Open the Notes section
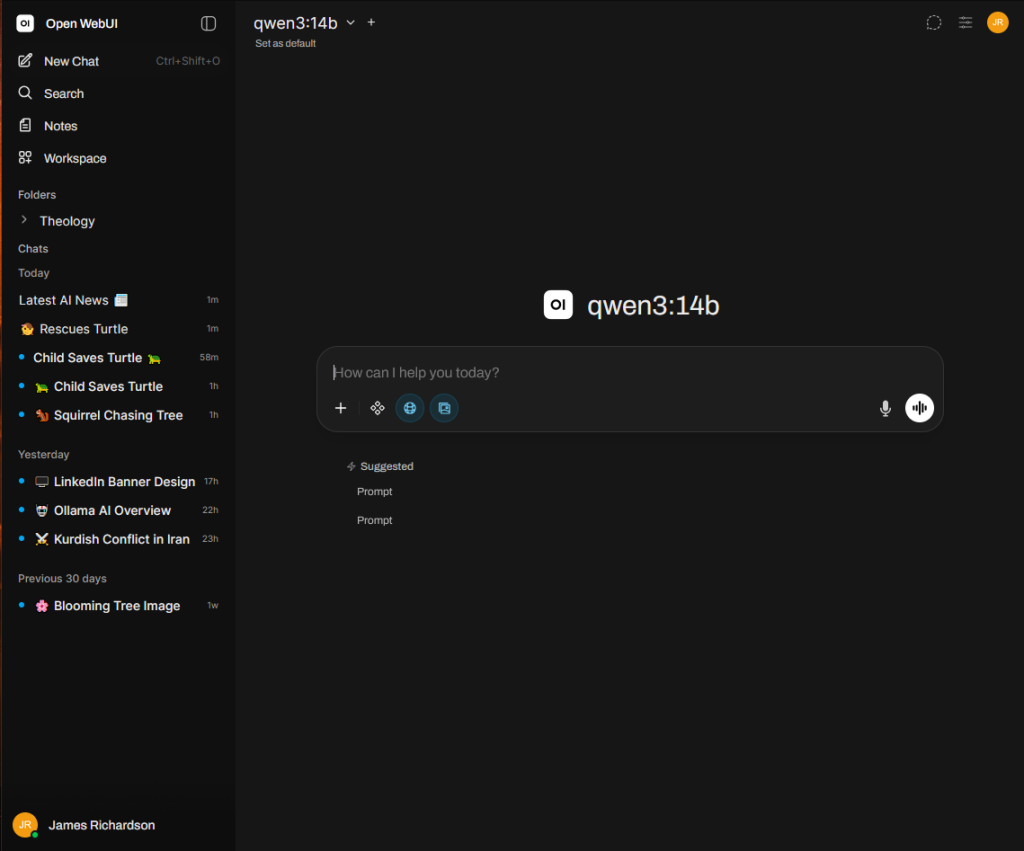This screenshot has height=851, width=1024. 119,126
